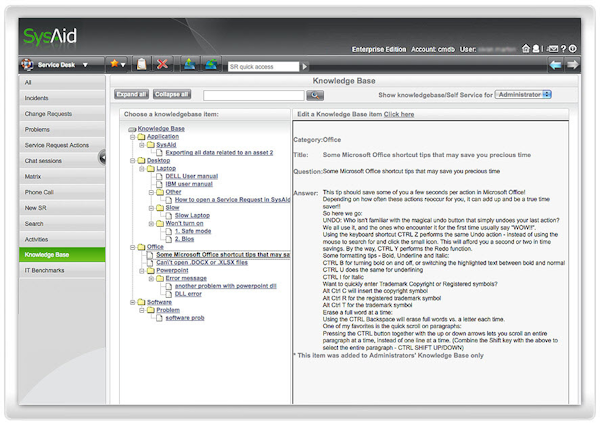Collapse the Other folder node

[x=151, y=192]
